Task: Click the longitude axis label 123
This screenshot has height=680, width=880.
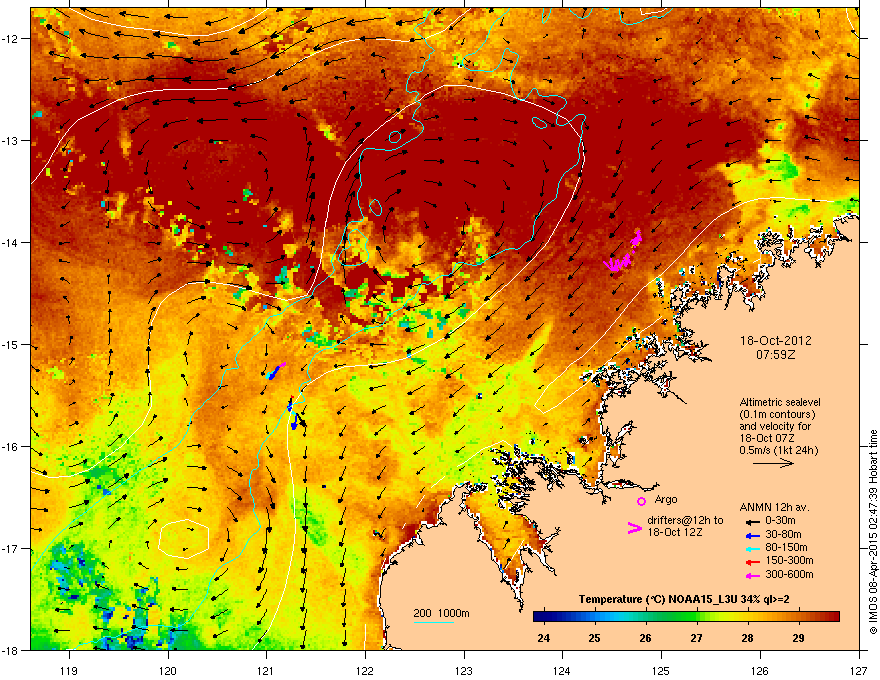Action: click(x=464, y=670)
